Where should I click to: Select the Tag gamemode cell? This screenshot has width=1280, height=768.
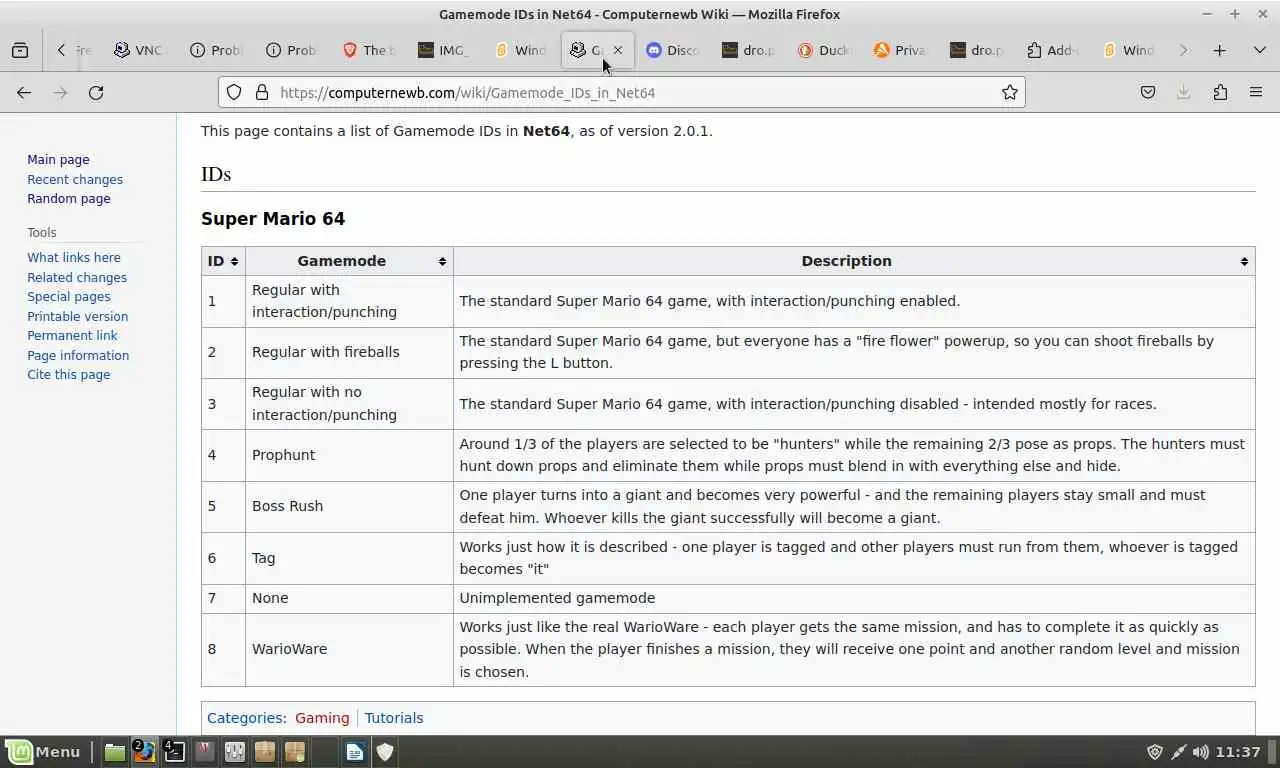pyautogui.click(x=349, y=558)
